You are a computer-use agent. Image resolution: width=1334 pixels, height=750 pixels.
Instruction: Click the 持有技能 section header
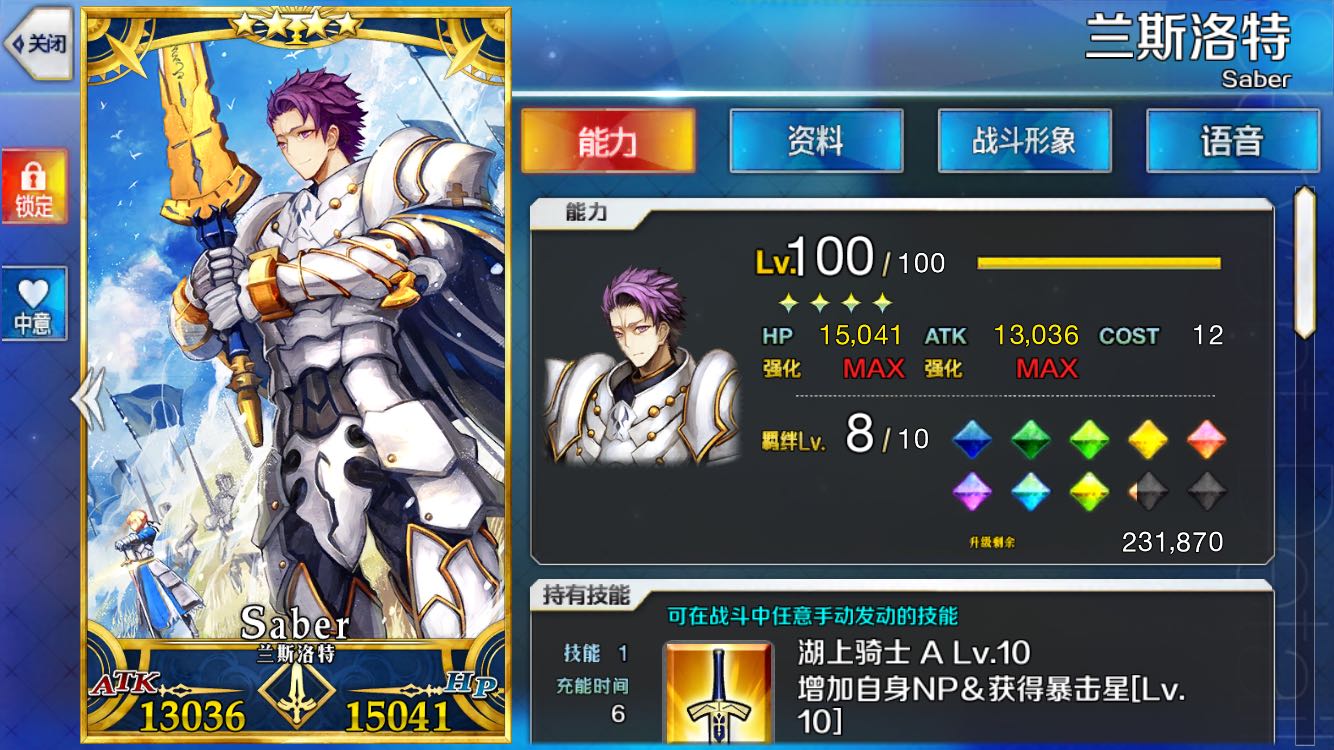click(586, 596)
